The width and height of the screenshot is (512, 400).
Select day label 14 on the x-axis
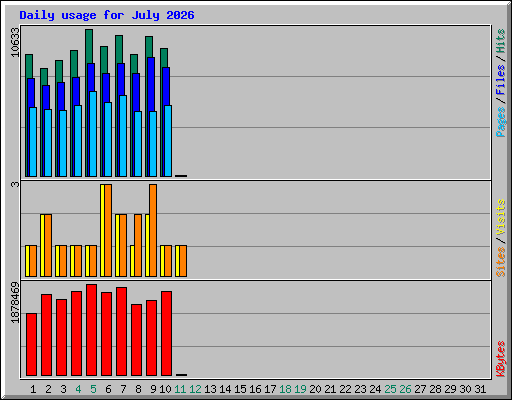[x=225, y=389]
